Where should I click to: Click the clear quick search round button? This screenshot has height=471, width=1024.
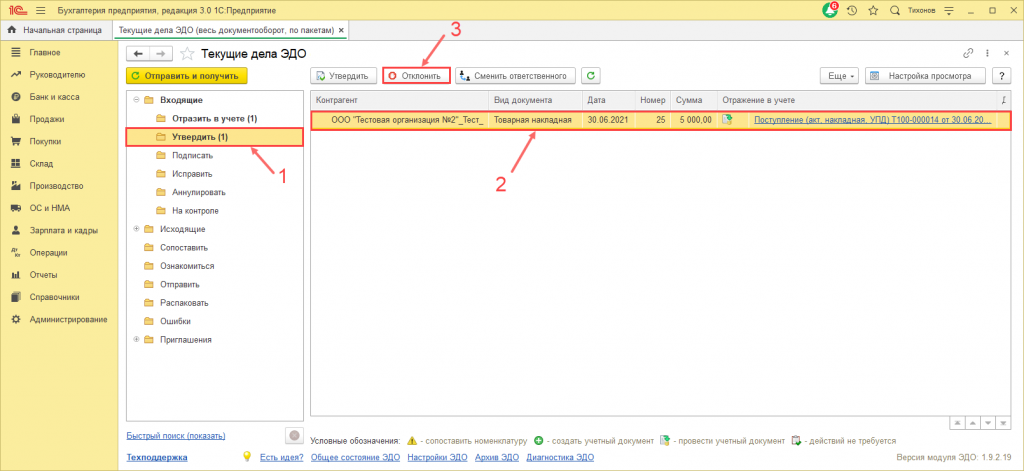(x=294, y=436)
